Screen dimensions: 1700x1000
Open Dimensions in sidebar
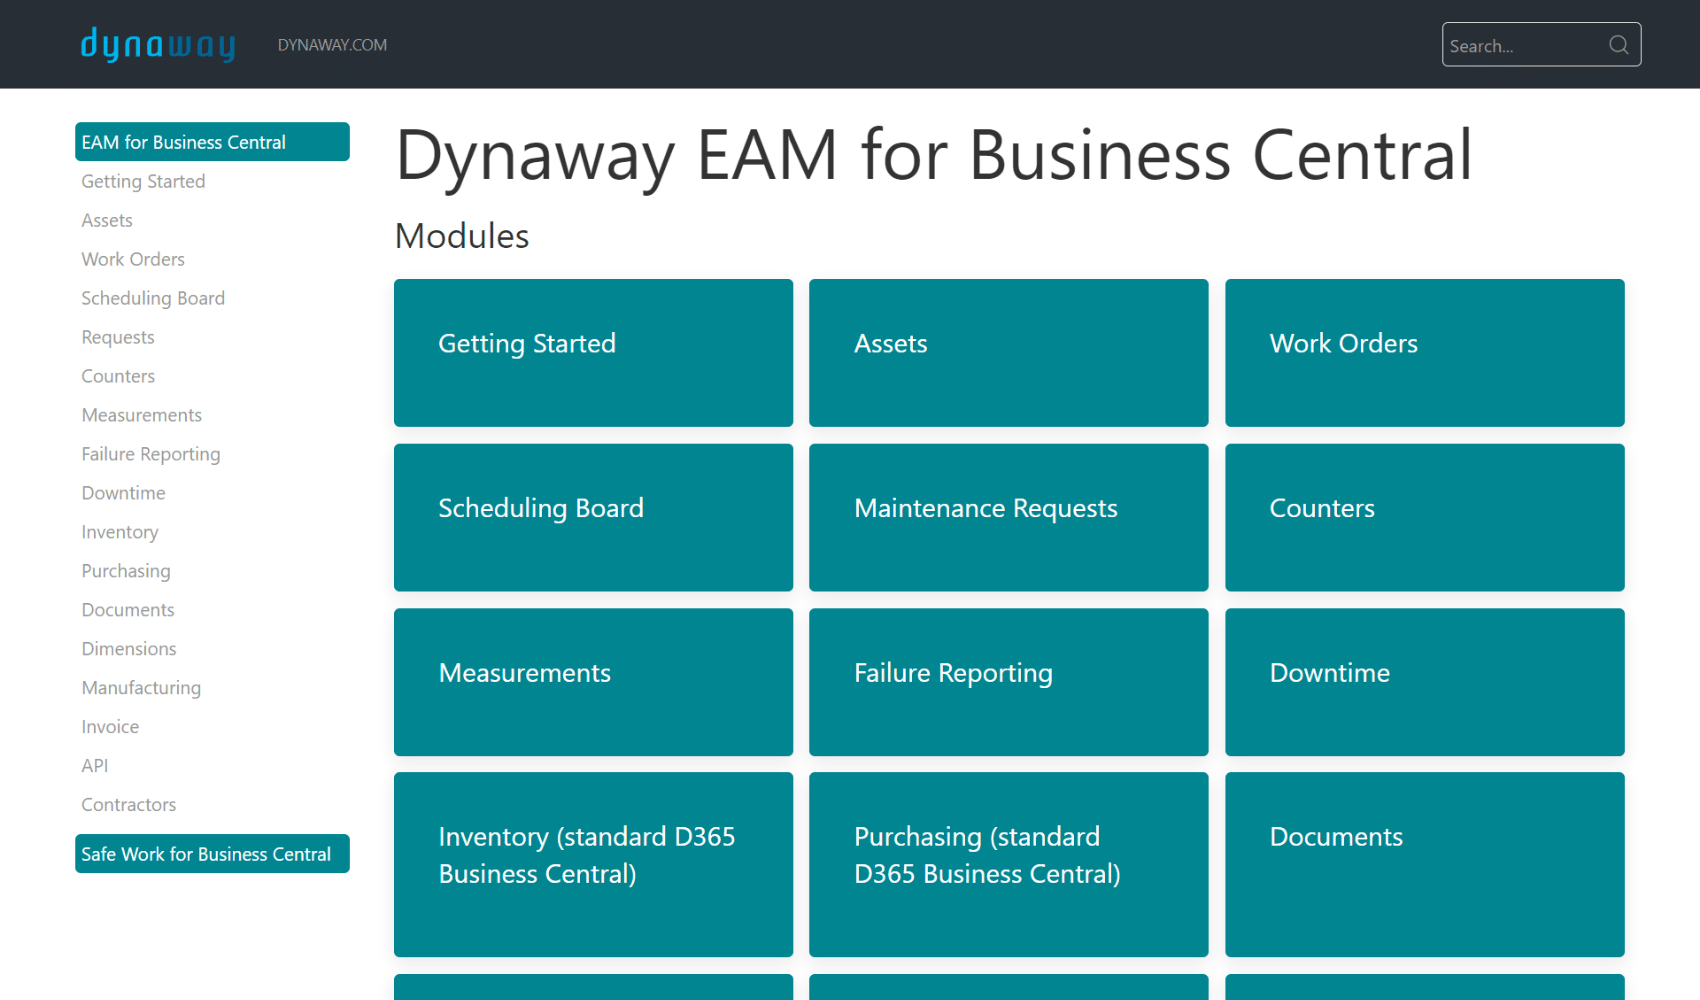pyautogui.click(x=129, y=649)
